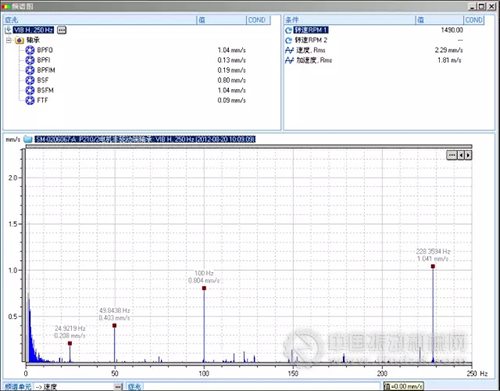Open spectrum unit dropdown at bottom
Screen dimensions: 500x391
pyautogui.click(x=118, y=387)
